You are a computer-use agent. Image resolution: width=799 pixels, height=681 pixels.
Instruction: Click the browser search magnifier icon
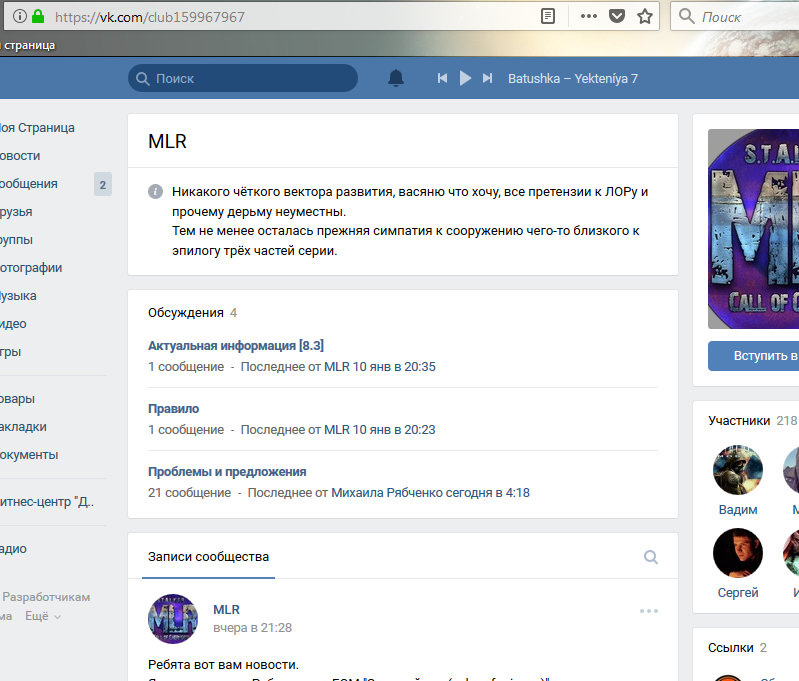(686, 16)
